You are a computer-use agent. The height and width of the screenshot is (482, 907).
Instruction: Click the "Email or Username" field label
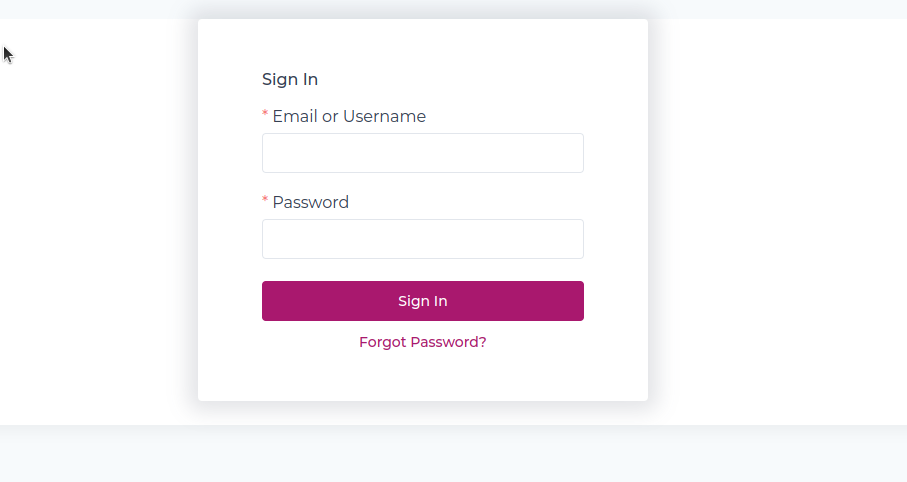(x=349, y=117)
